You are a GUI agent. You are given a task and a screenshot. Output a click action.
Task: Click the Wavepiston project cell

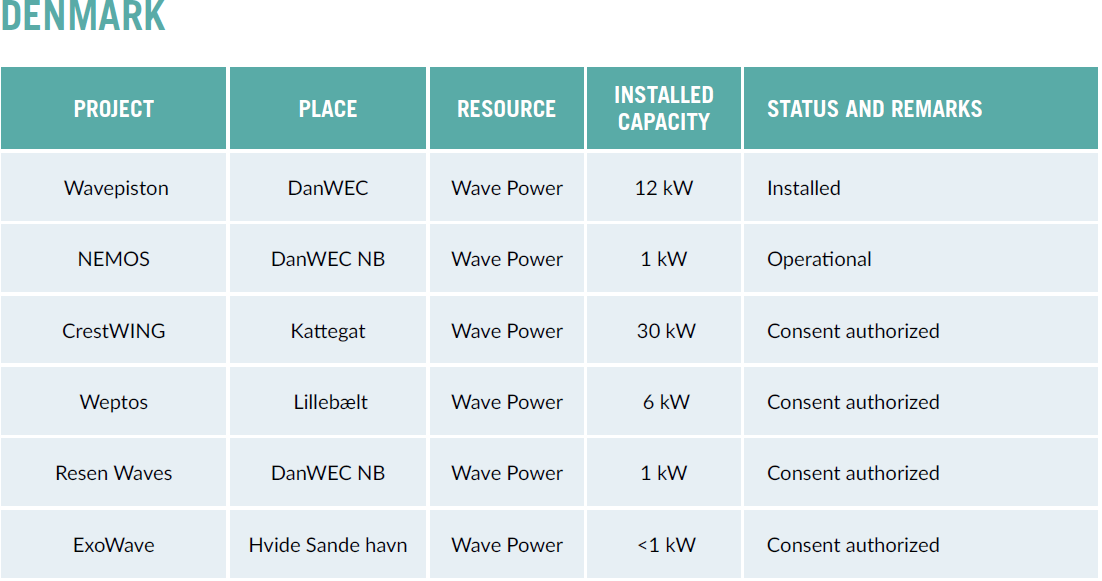(114, 188)
